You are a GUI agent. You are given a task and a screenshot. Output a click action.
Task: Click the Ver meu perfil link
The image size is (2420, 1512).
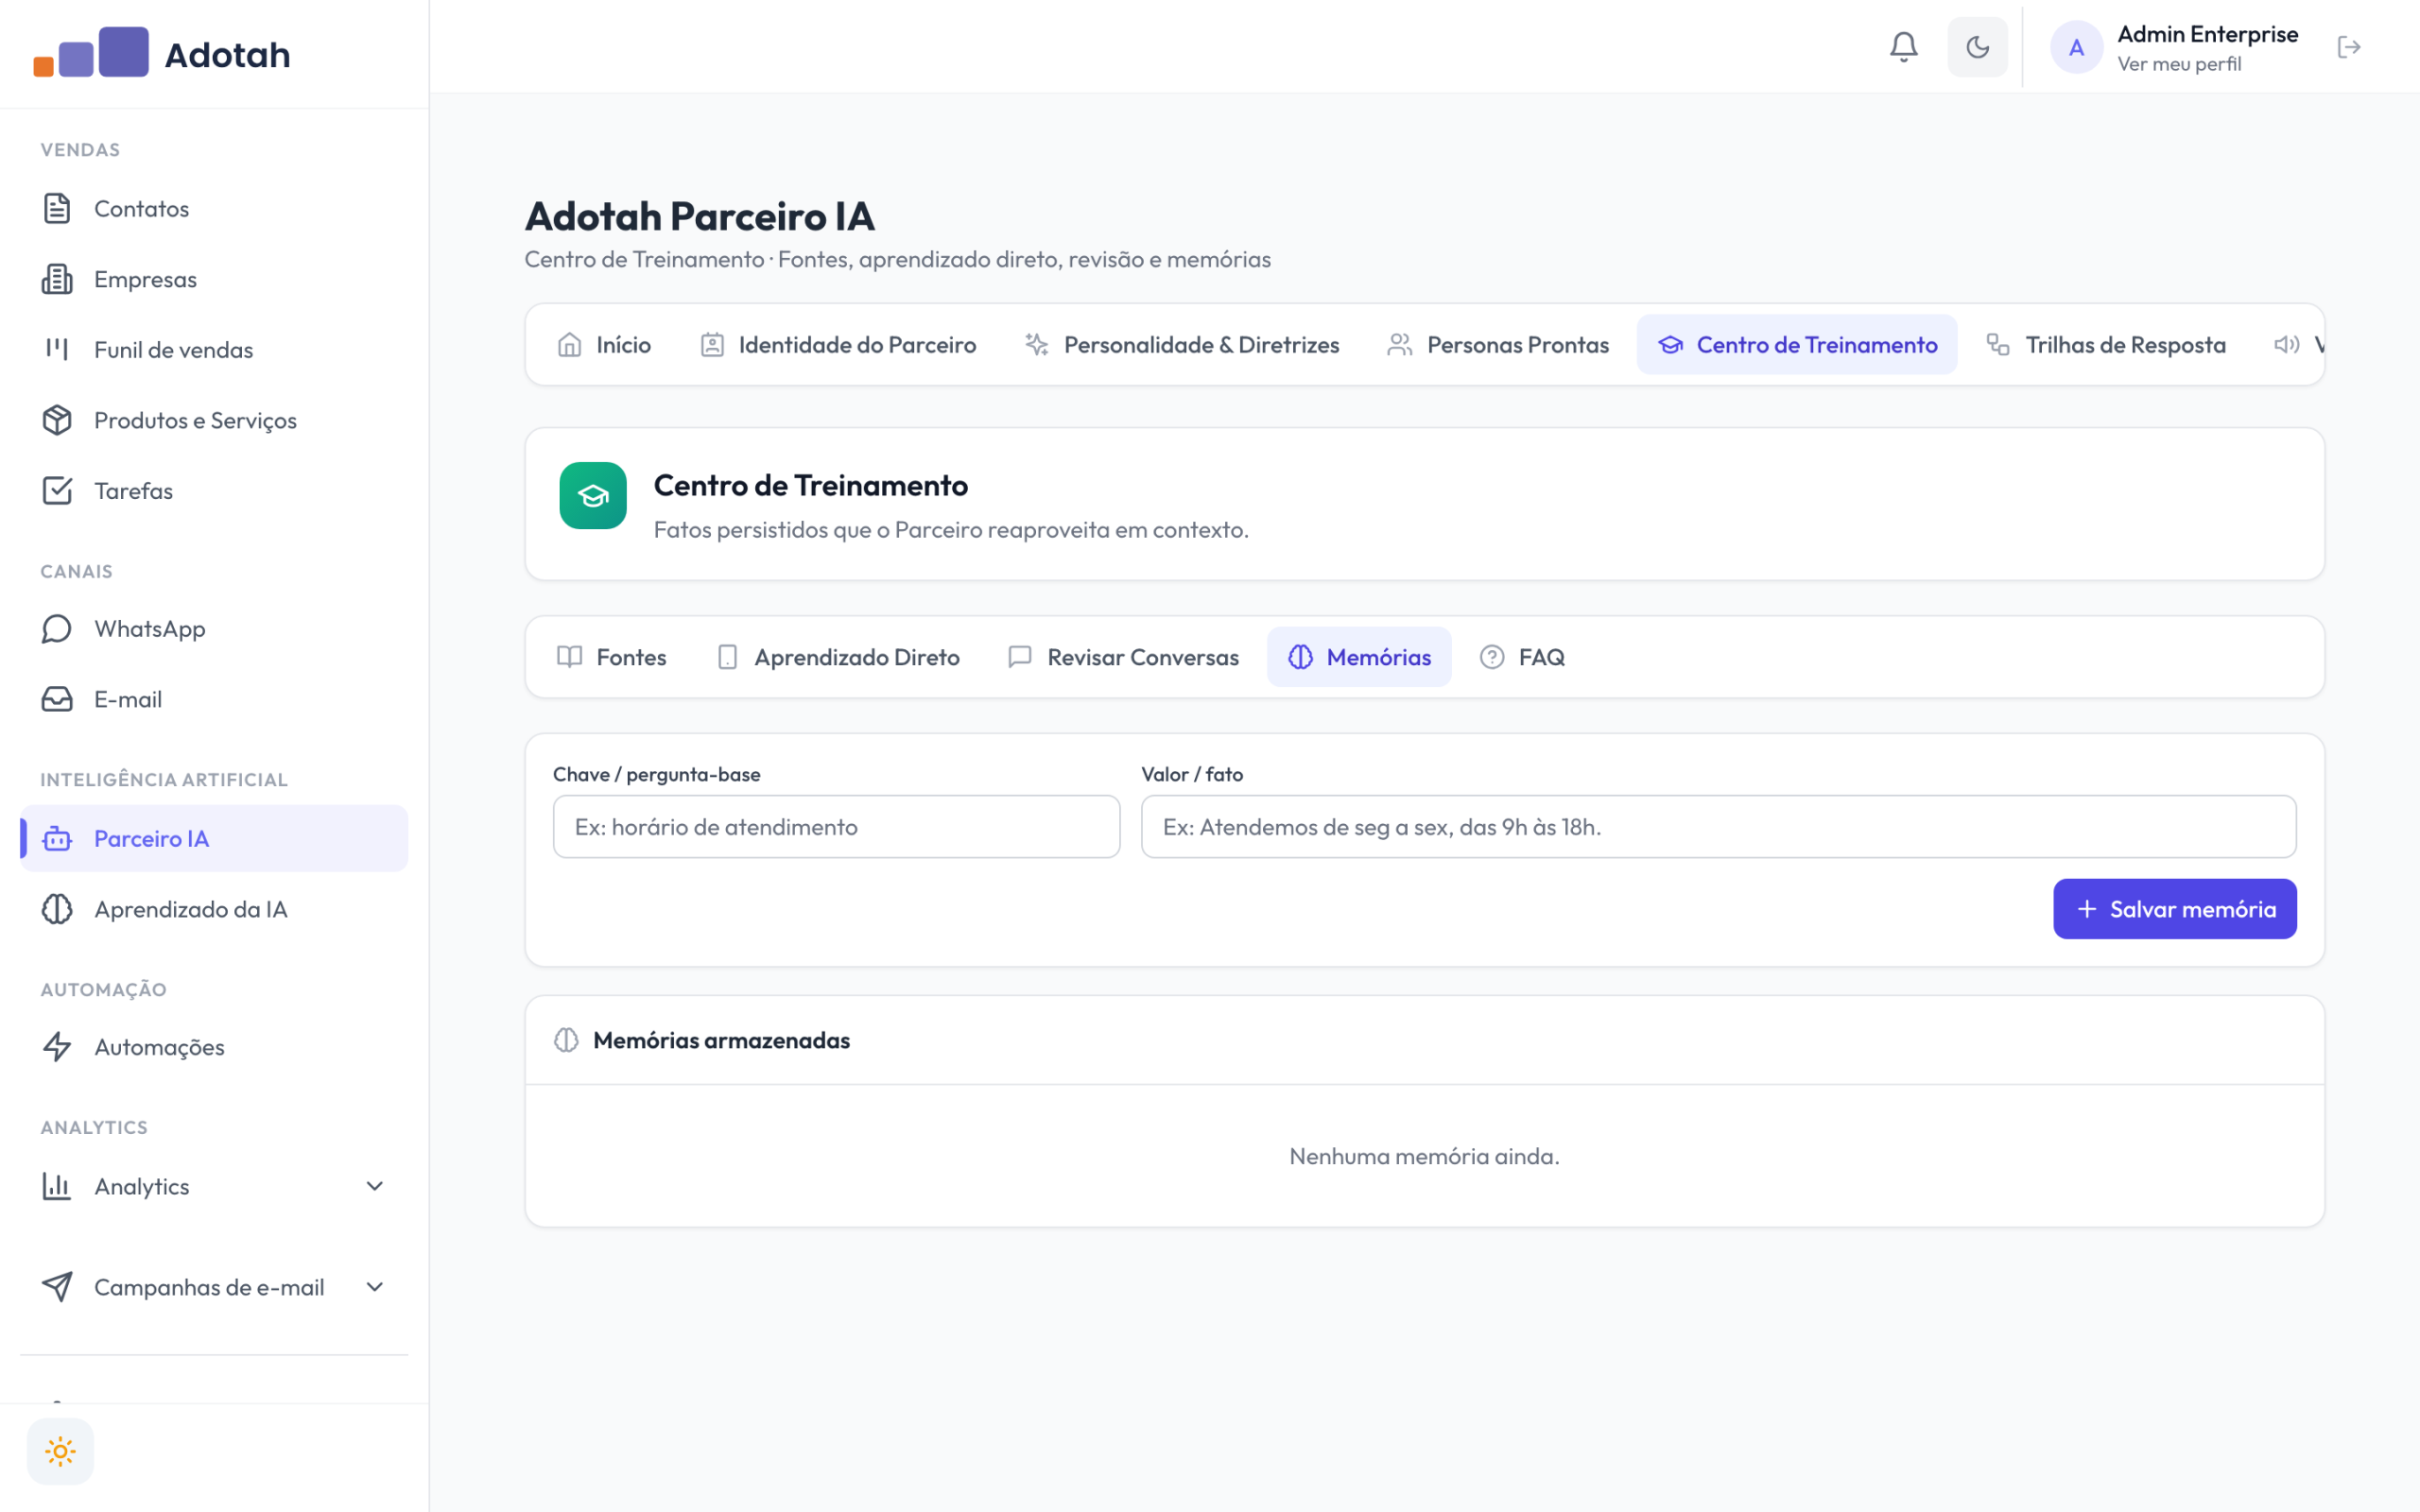2179,64
